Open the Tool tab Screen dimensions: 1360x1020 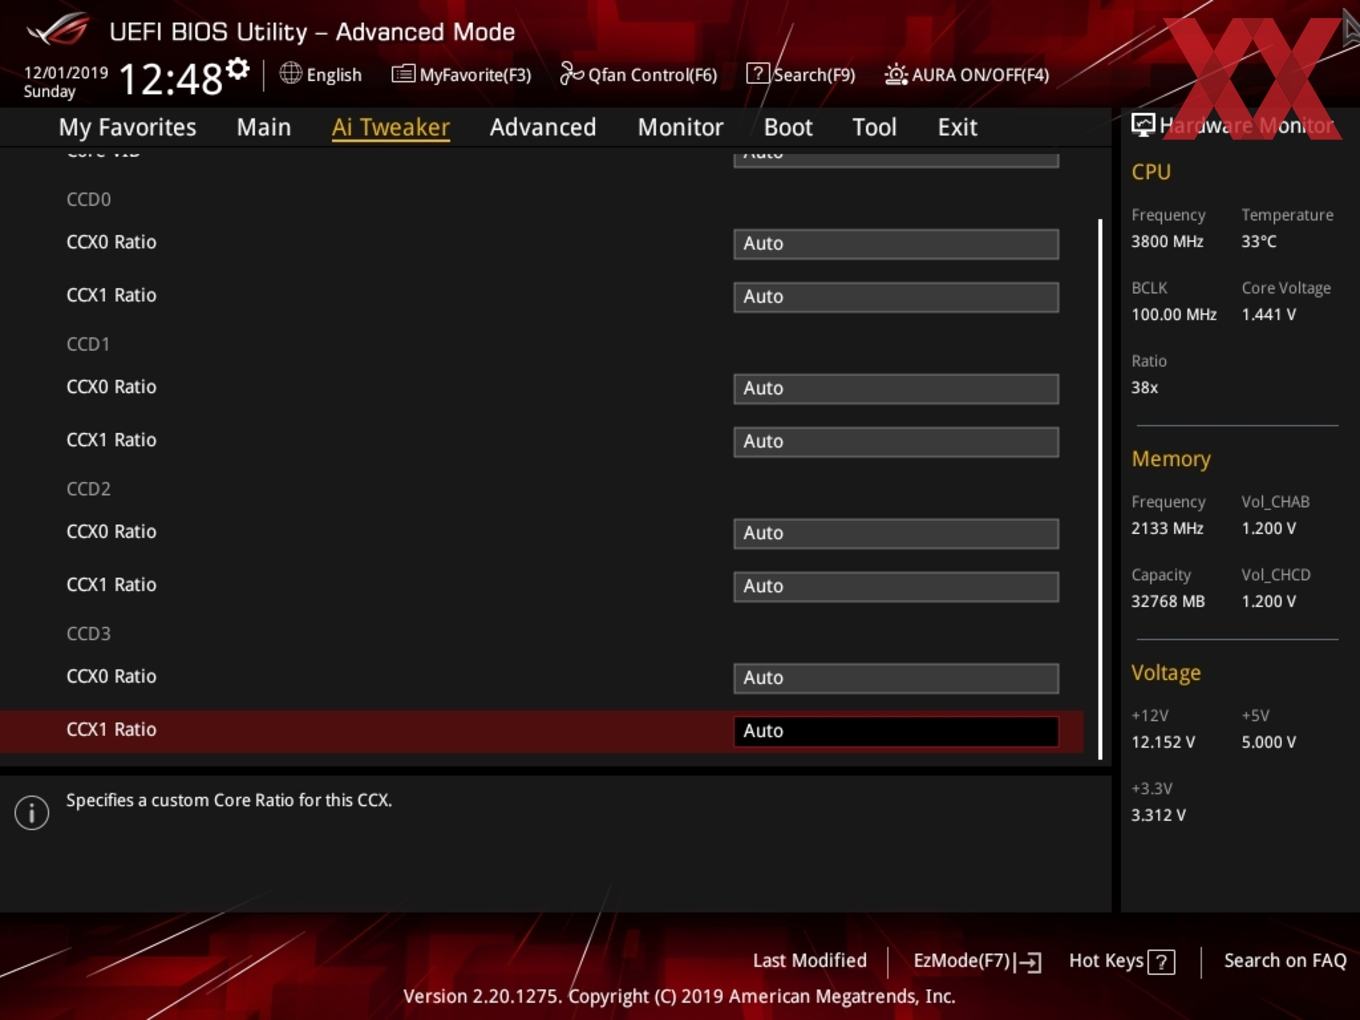874,127
